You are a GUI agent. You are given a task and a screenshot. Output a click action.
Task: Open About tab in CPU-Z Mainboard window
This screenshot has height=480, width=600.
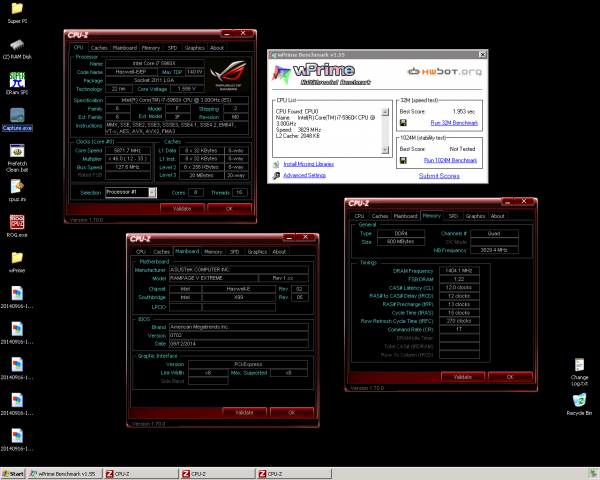pyautogui.click(x=279, y=252)
